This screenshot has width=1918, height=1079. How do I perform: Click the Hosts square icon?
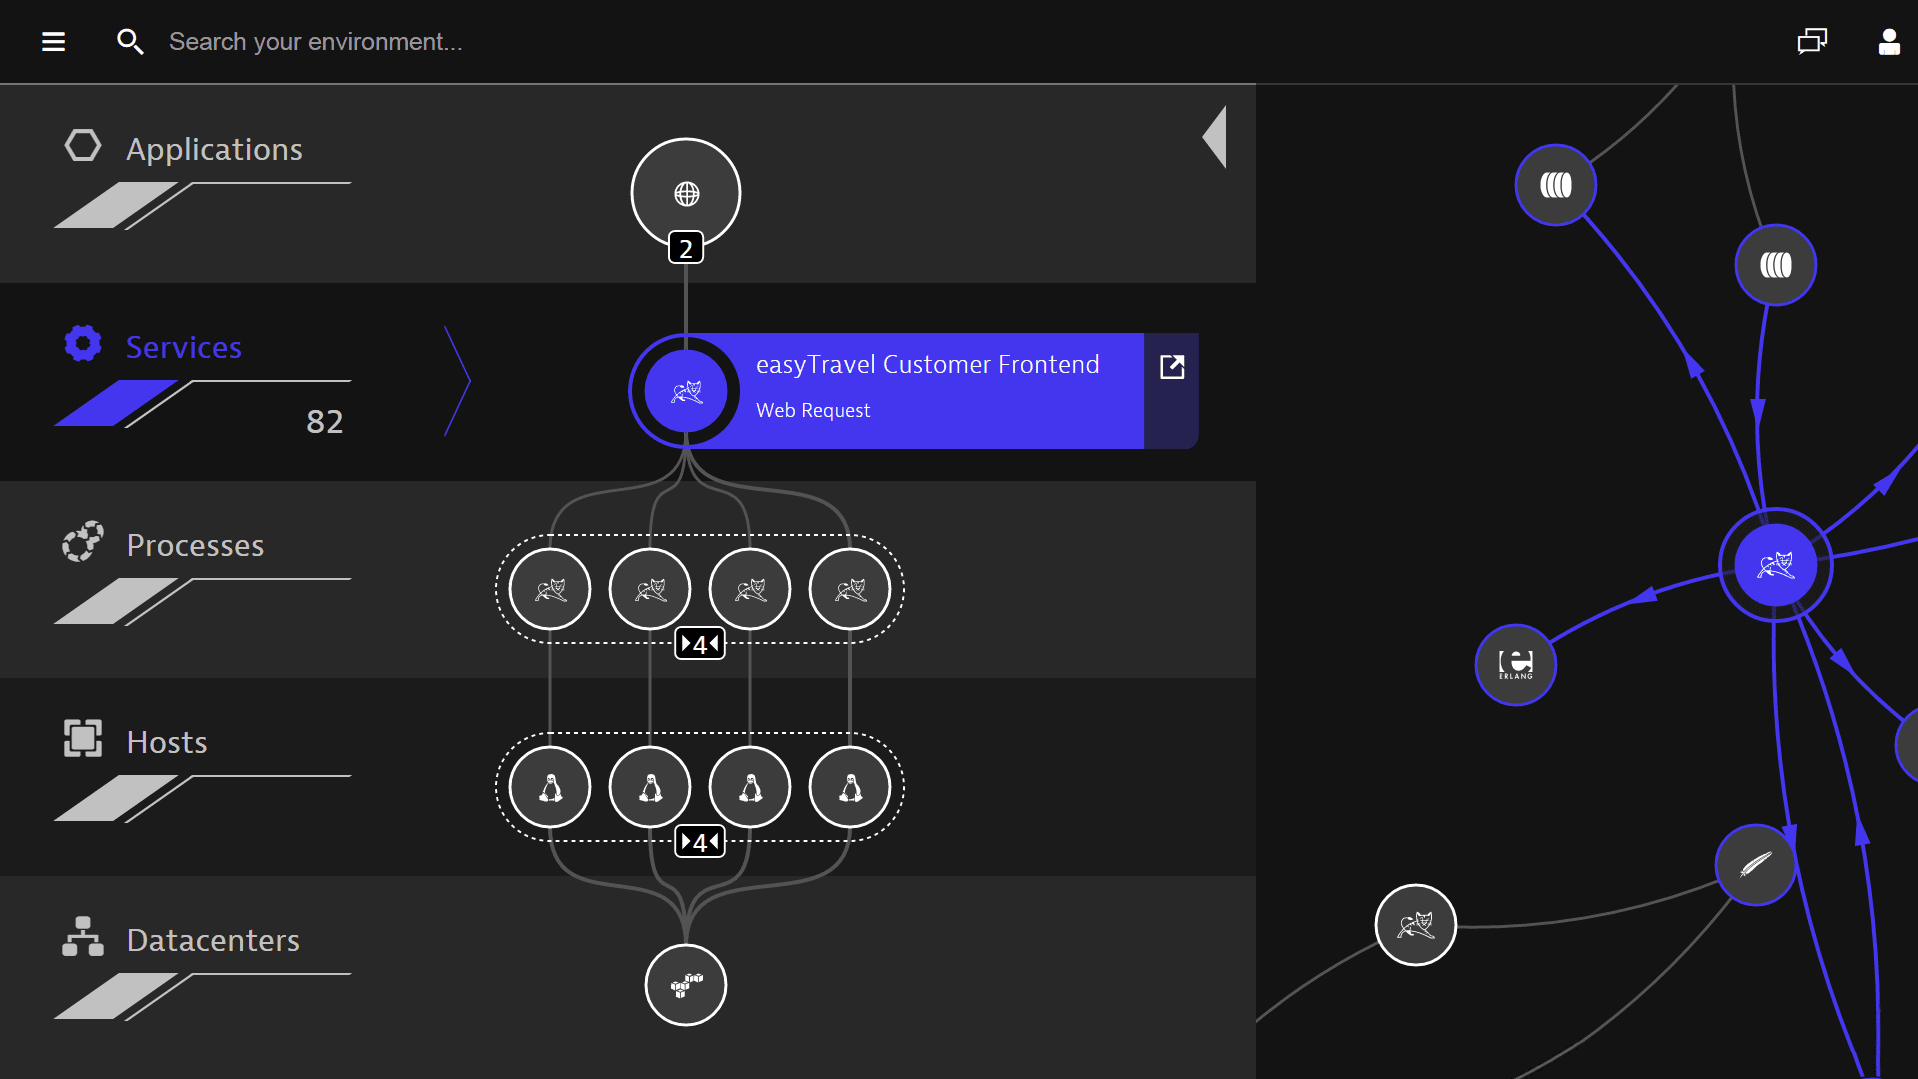[x=83, y=739]
